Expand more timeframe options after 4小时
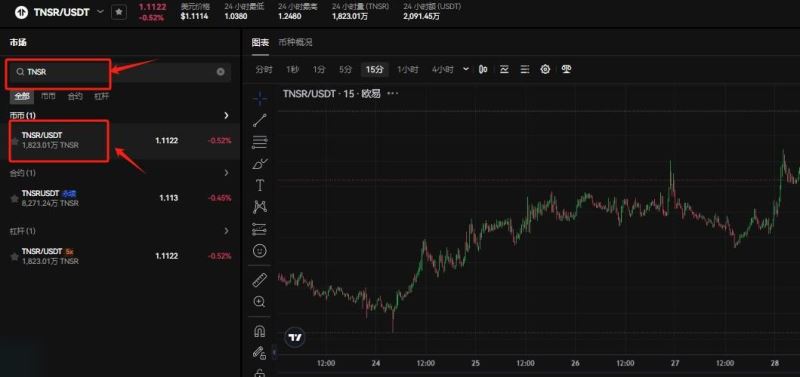 pos(466,69)
